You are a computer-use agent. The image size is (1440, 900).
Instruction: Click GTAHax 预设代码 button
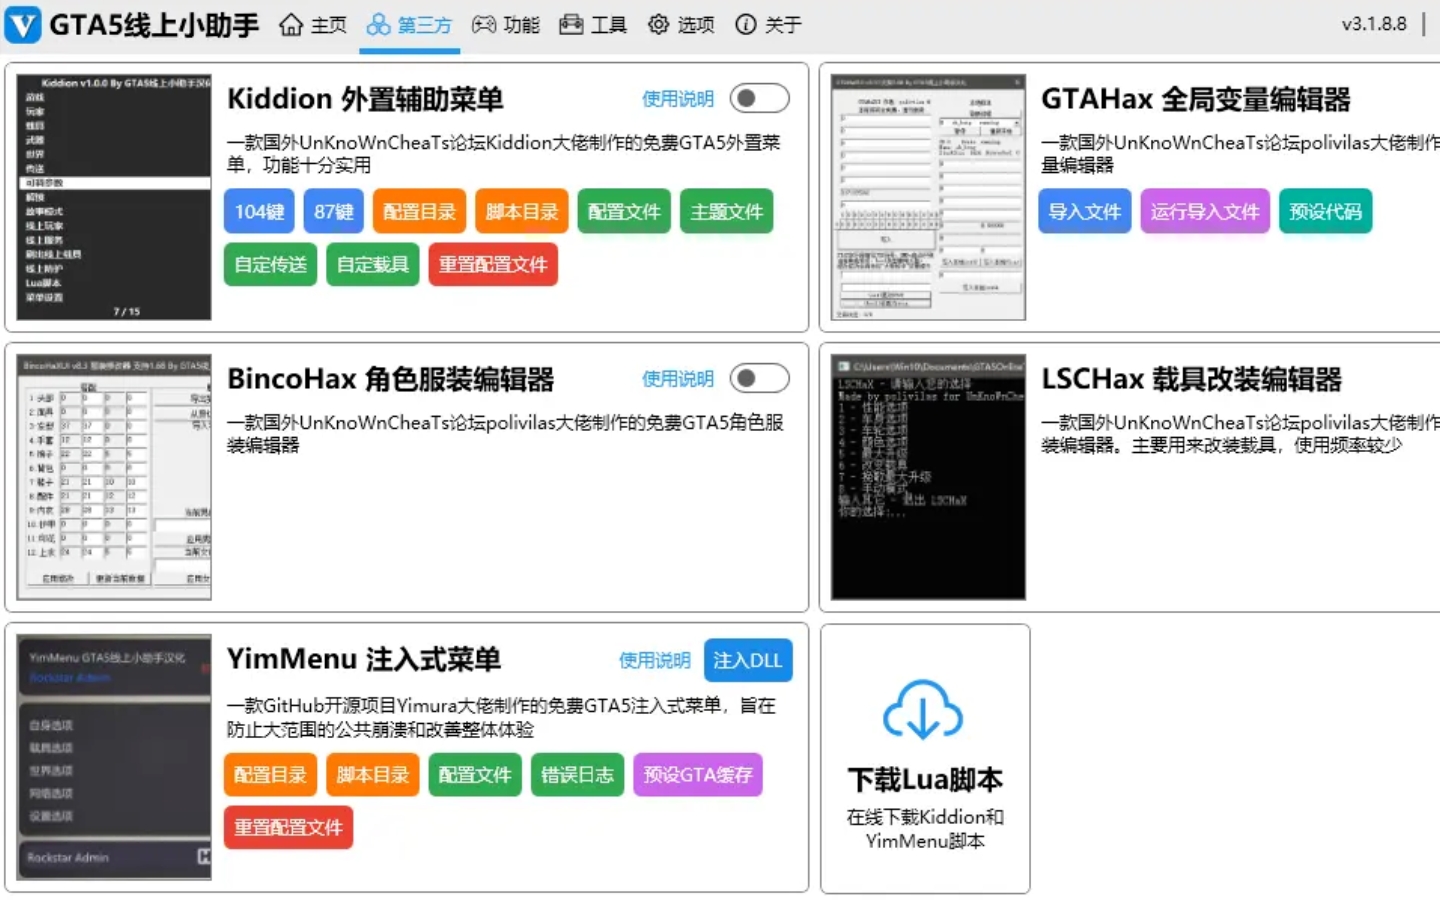[1326, 211]
